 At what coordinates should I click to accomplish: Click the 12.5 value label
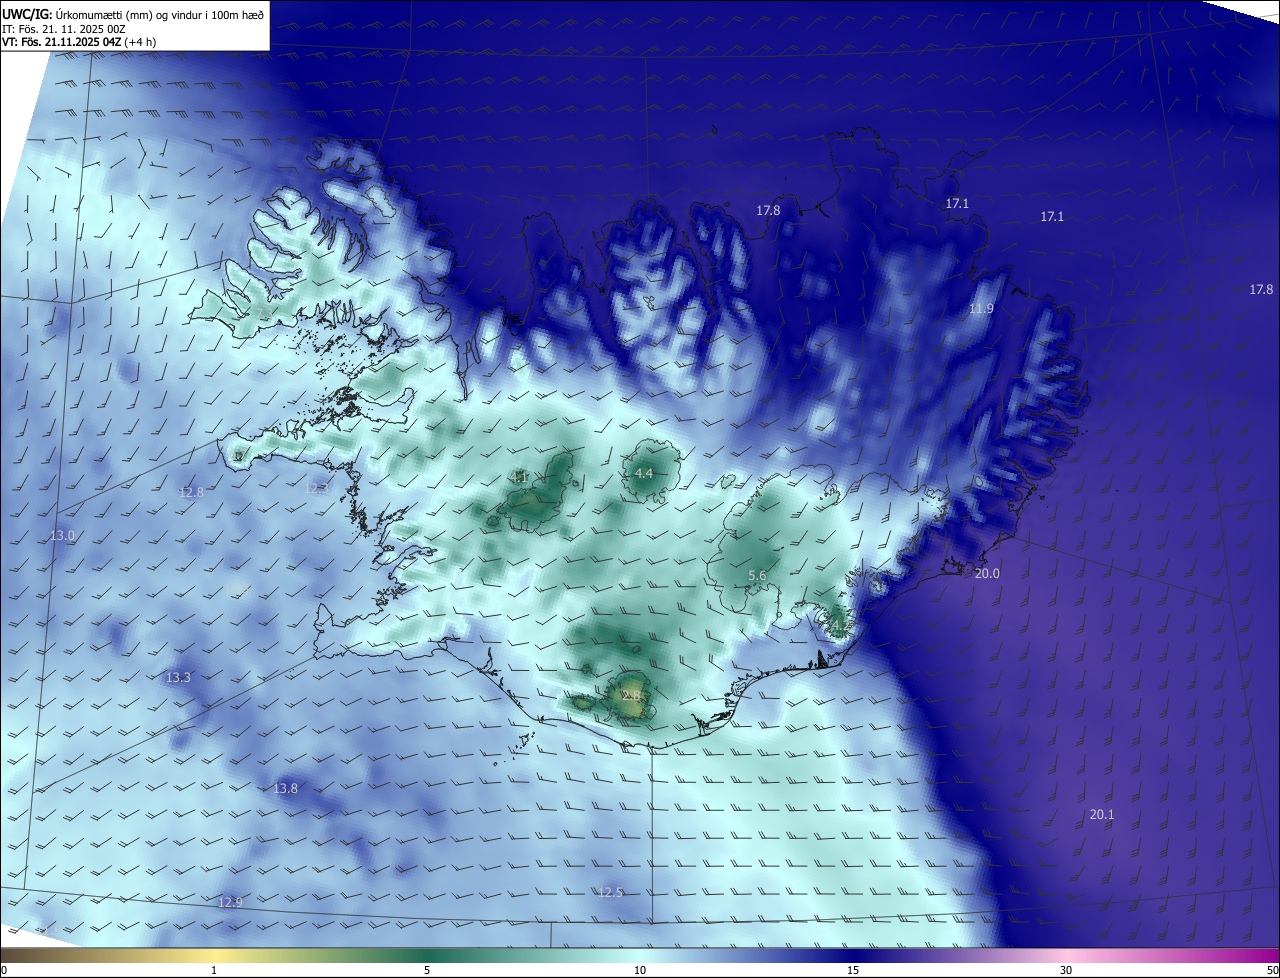(x=610, y=892)
